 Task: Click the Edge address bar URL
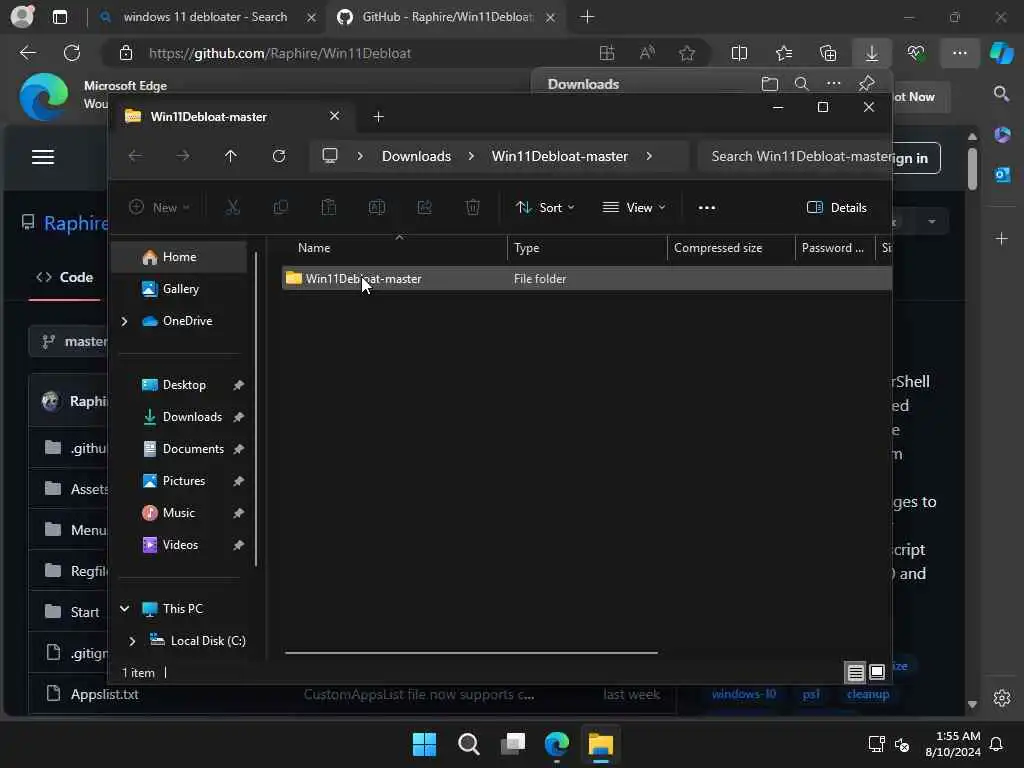click(x=280, y=54)
